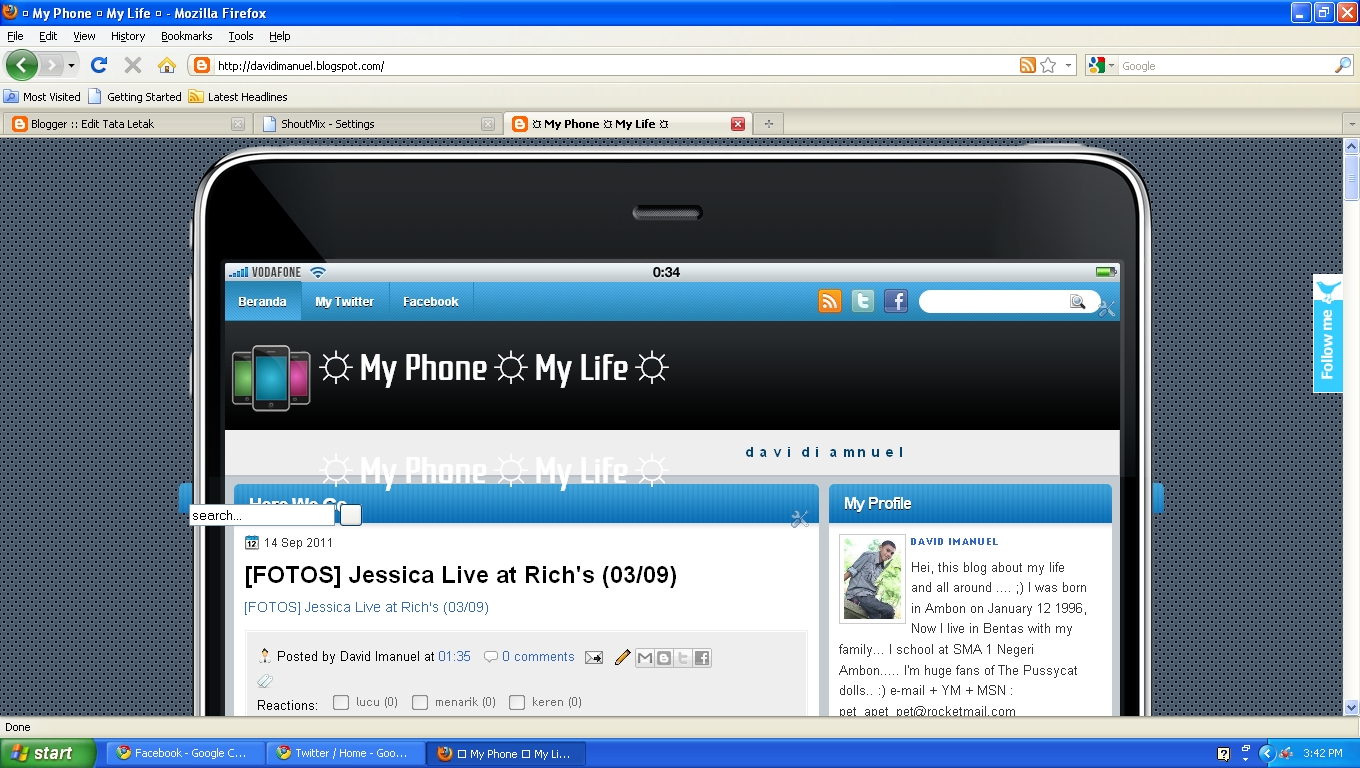Click the blog header search field
Screen dimensions: 1360x768
995,301
